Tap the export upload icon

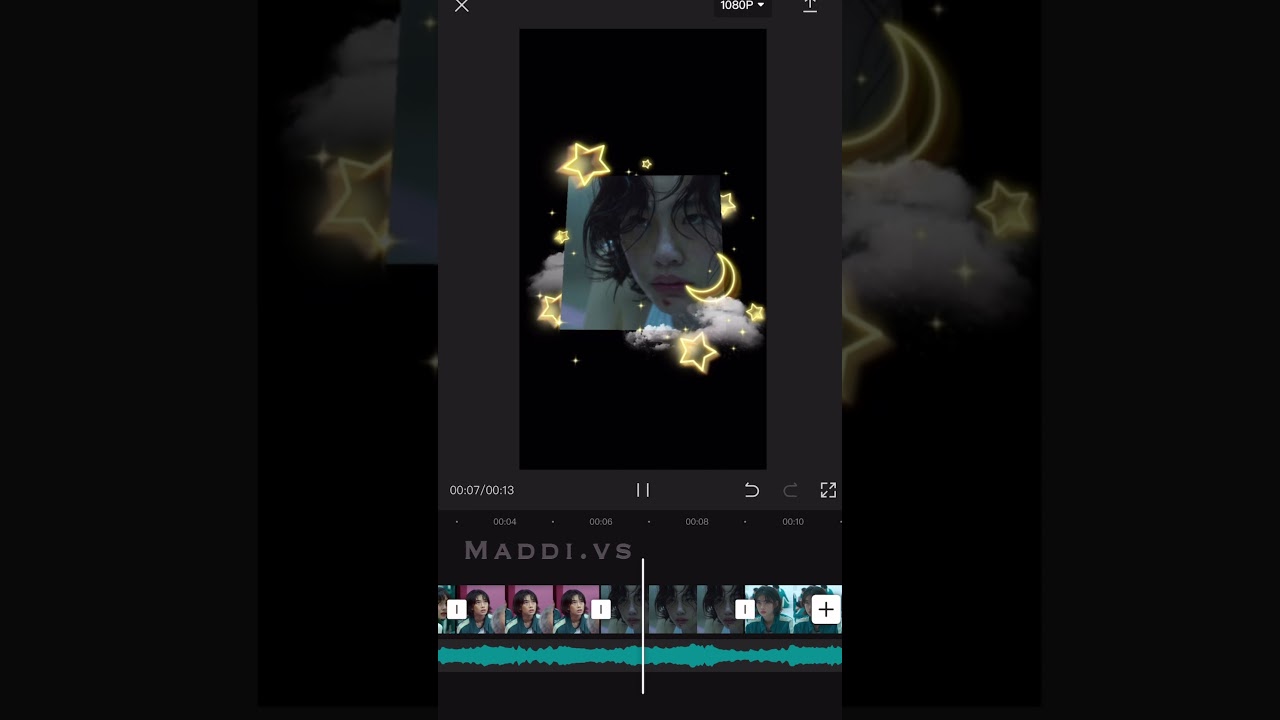[x=810, y=6]
